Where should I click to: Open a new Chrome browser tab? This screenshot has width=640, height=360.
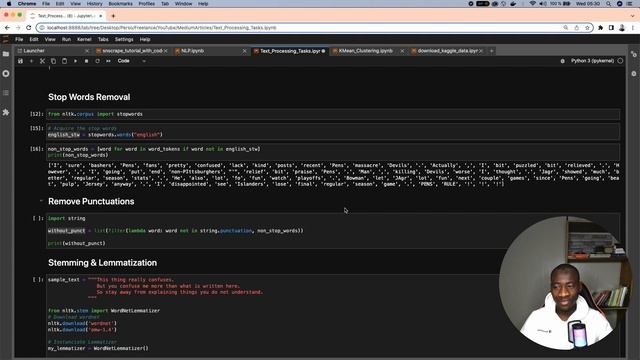coord(113,16)
